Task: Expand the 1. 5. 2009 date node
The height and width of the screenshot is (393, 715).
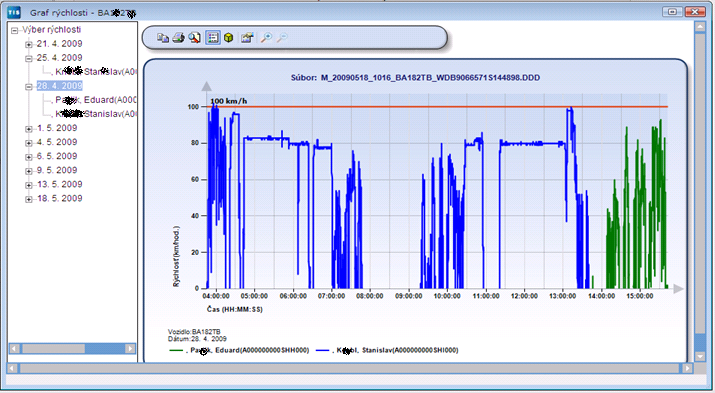Action: [29, 129]
